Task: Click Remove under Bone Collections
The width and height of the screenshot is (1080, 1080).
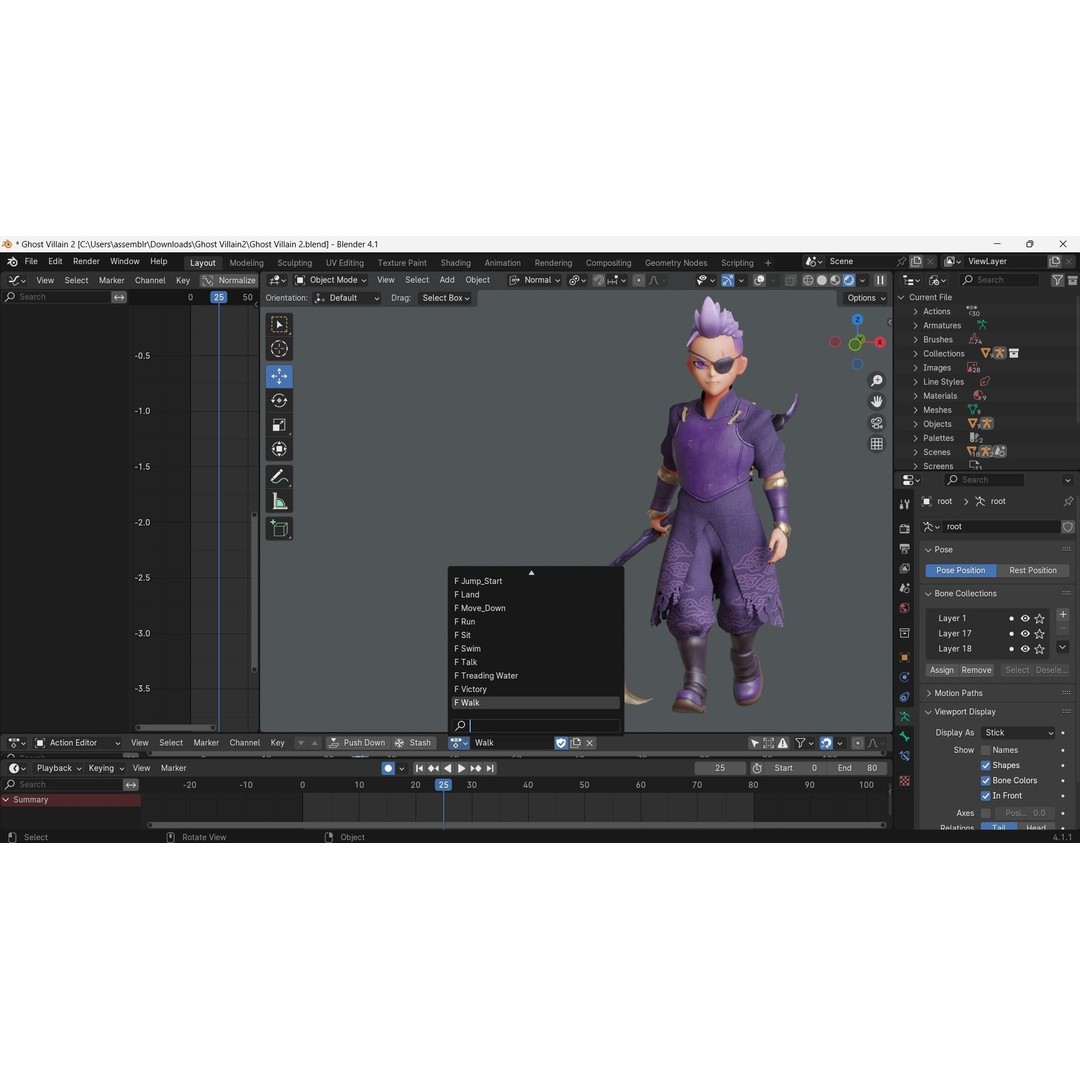Action: point(976,670)
